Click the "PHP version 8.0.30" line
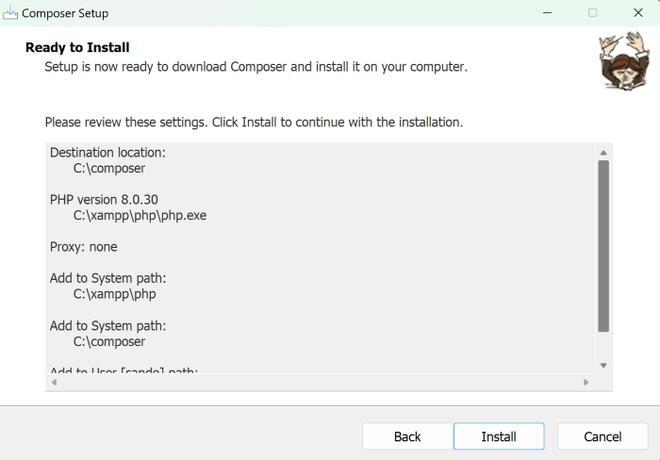 [x=103, y=199]
